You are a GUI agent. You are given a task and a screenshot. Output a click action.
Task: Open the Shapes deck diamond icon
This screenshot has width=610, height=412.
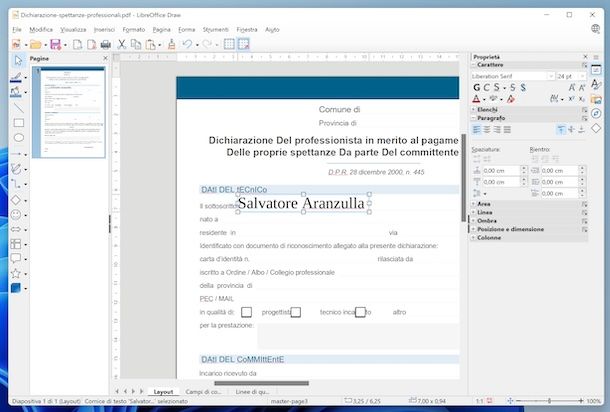click(596, 128)
